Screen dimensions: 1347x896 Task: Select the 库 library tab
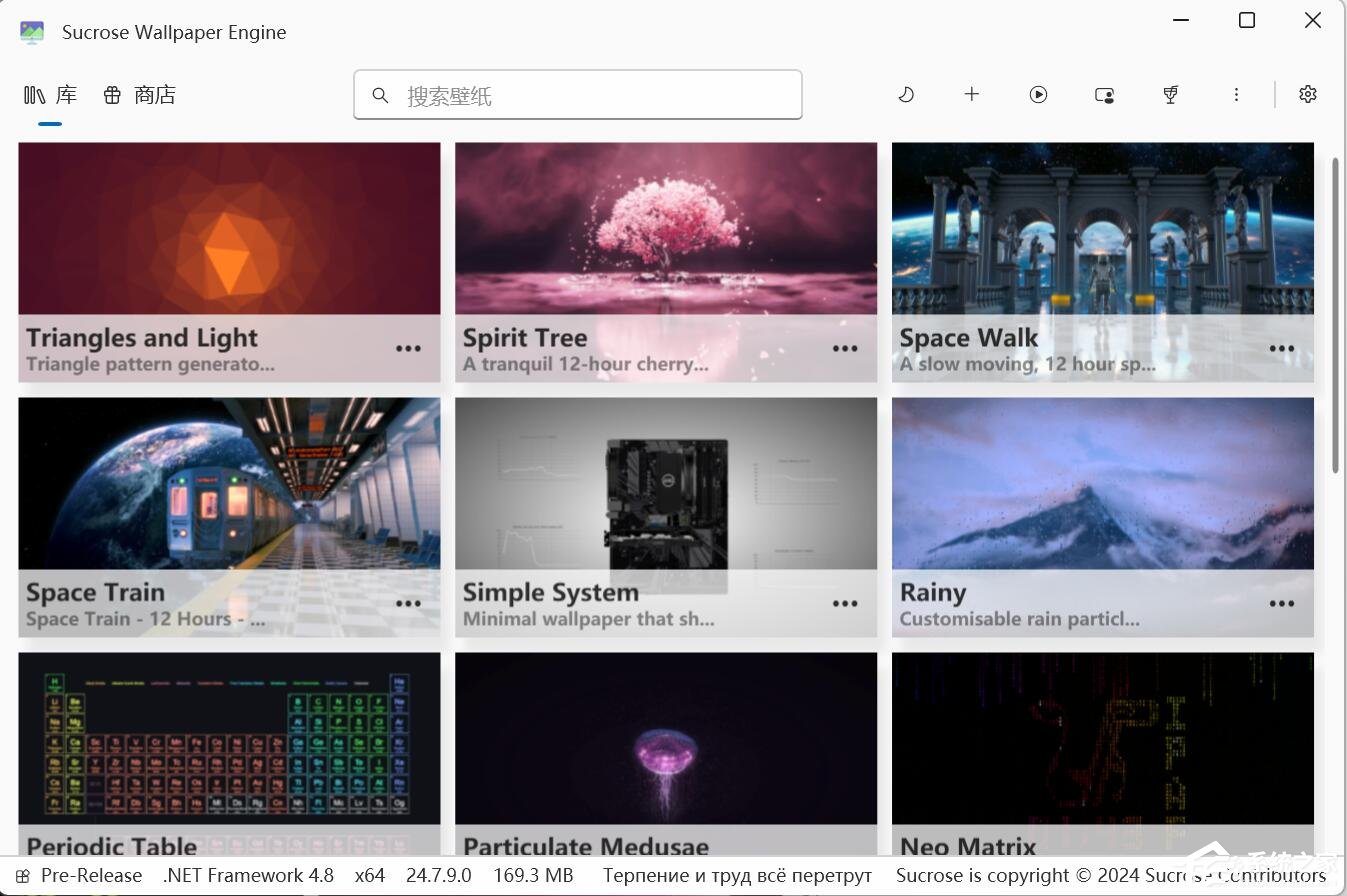(51, 95)
